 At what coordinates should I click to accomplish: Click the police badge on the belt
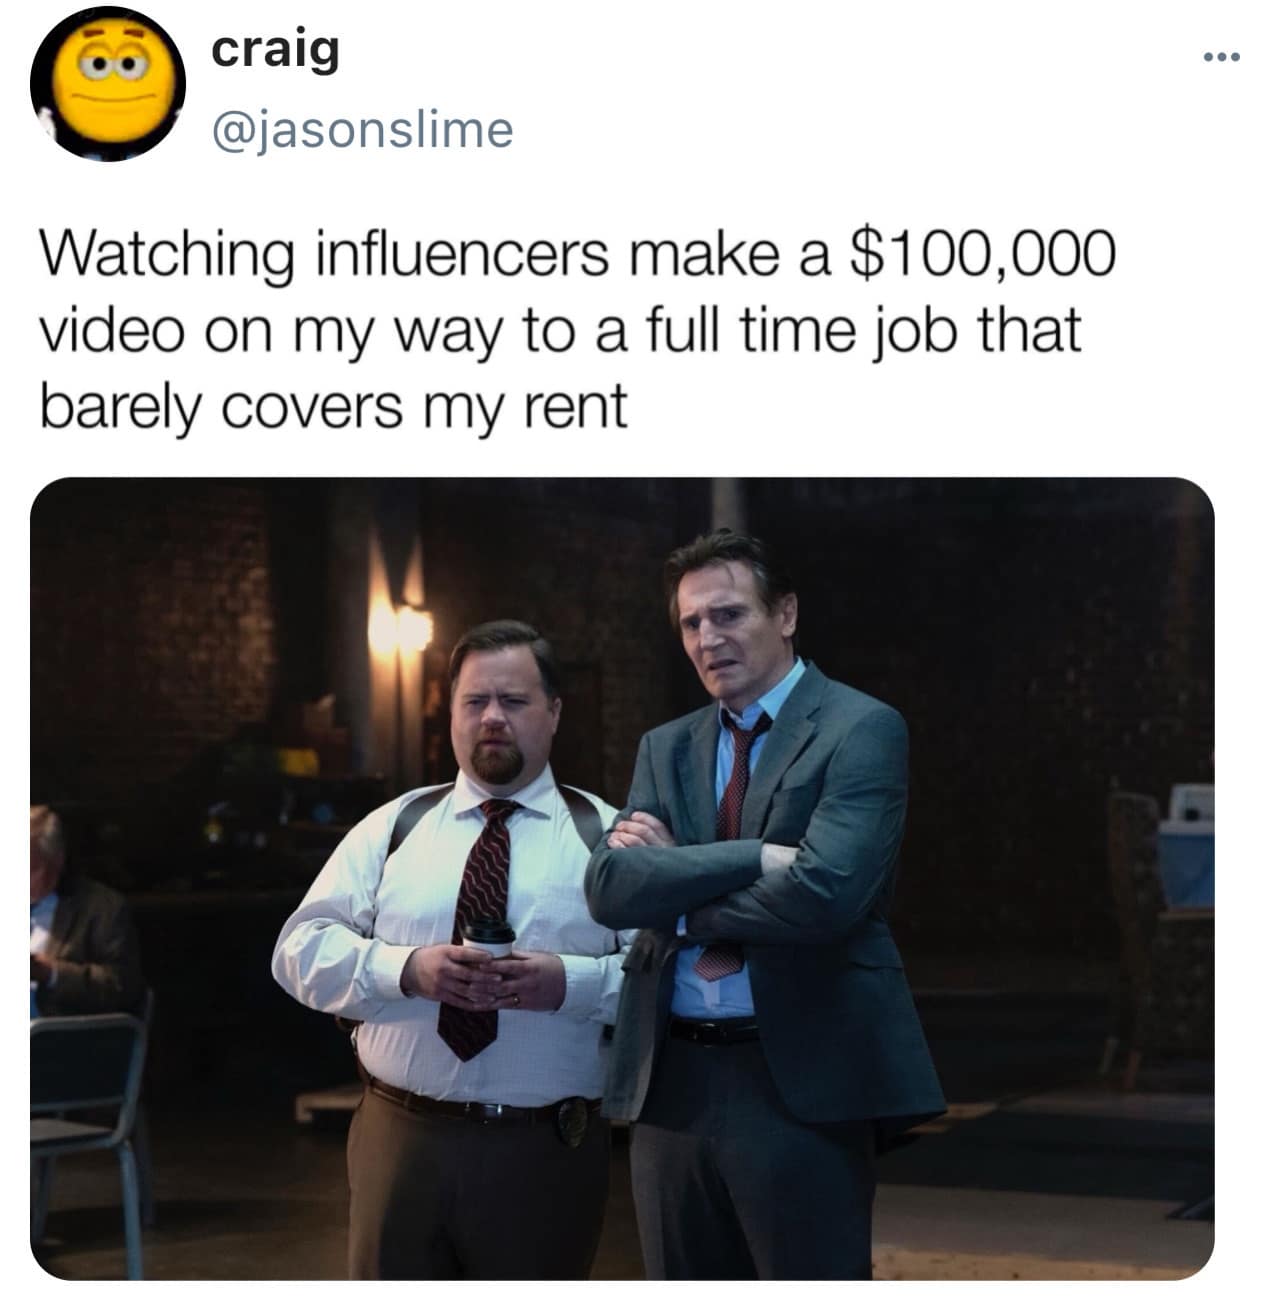(572, 1119)
